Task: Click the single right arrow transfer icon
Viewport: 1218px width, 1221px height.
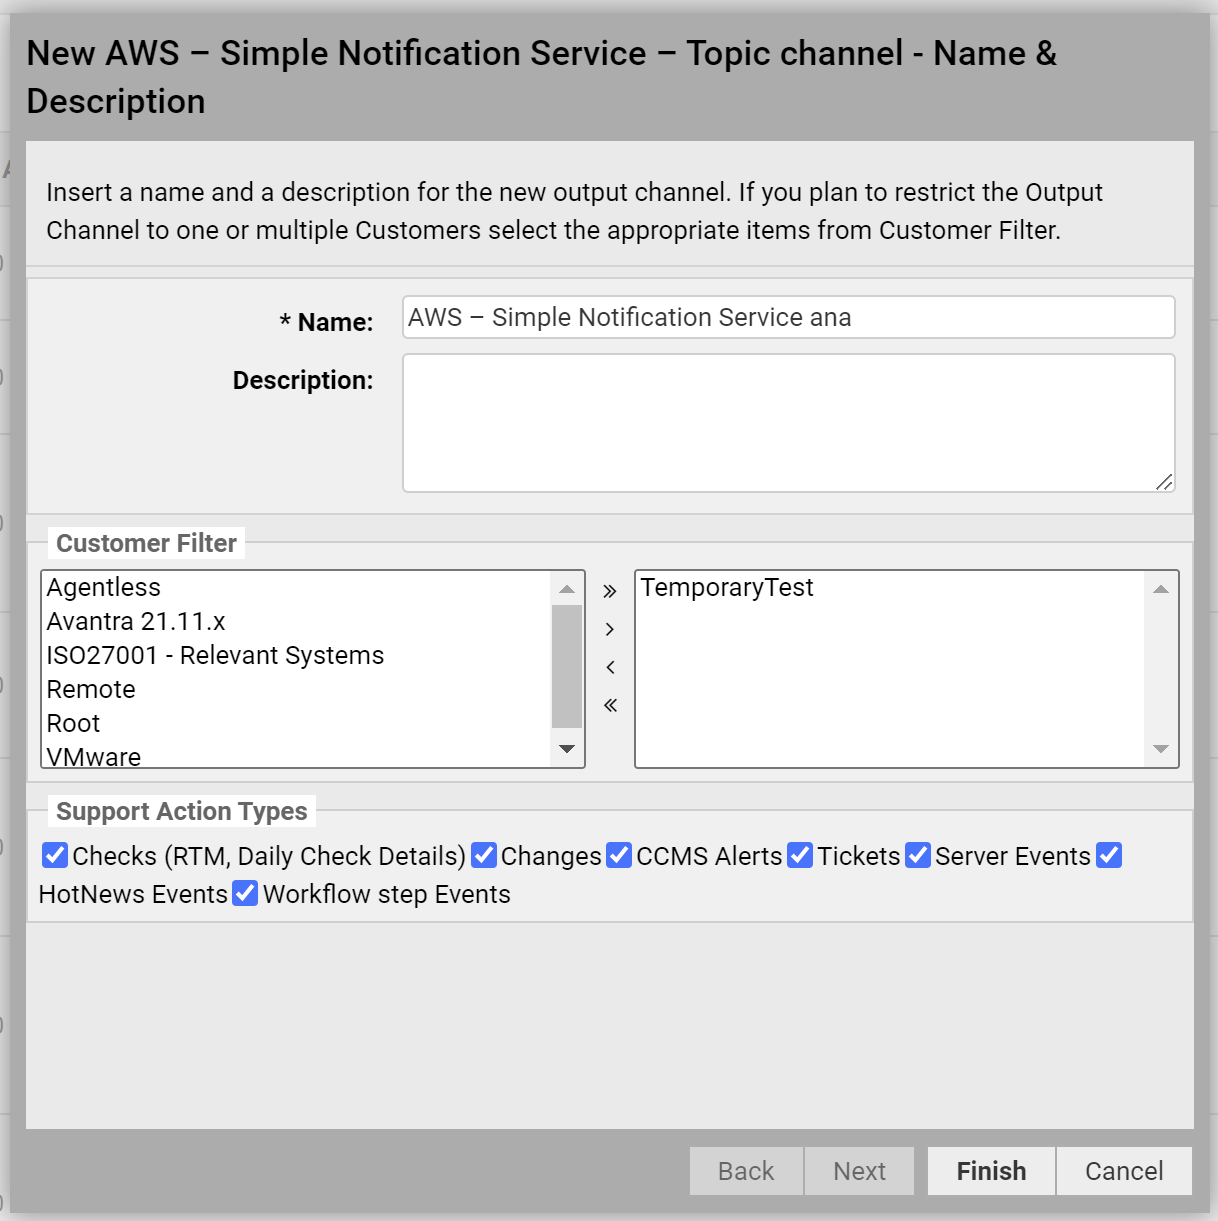Action: point(610,629)
